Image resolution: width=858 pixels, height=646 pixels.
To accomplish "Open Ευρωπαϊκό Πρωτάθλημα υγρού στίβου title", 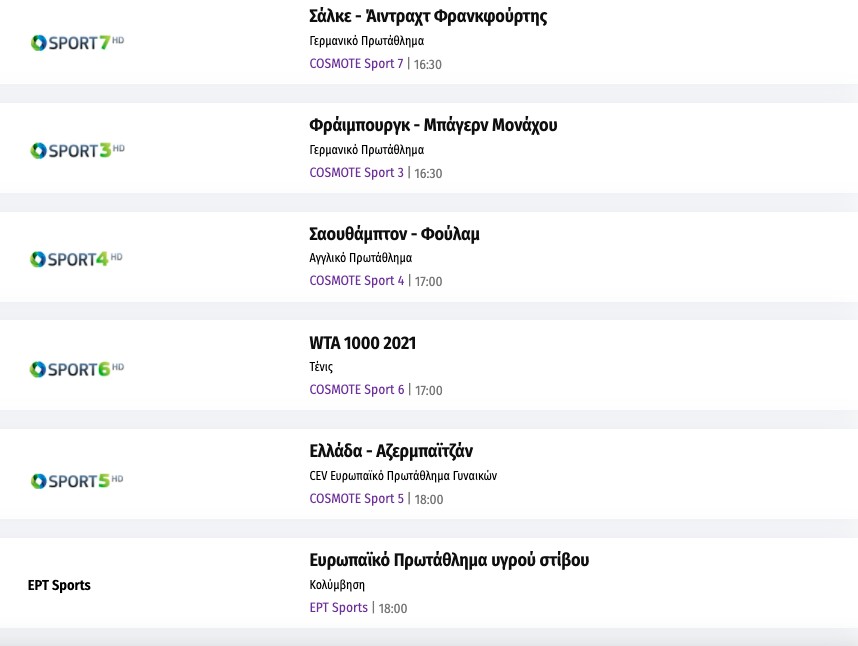I will click(x=449, y=560).
